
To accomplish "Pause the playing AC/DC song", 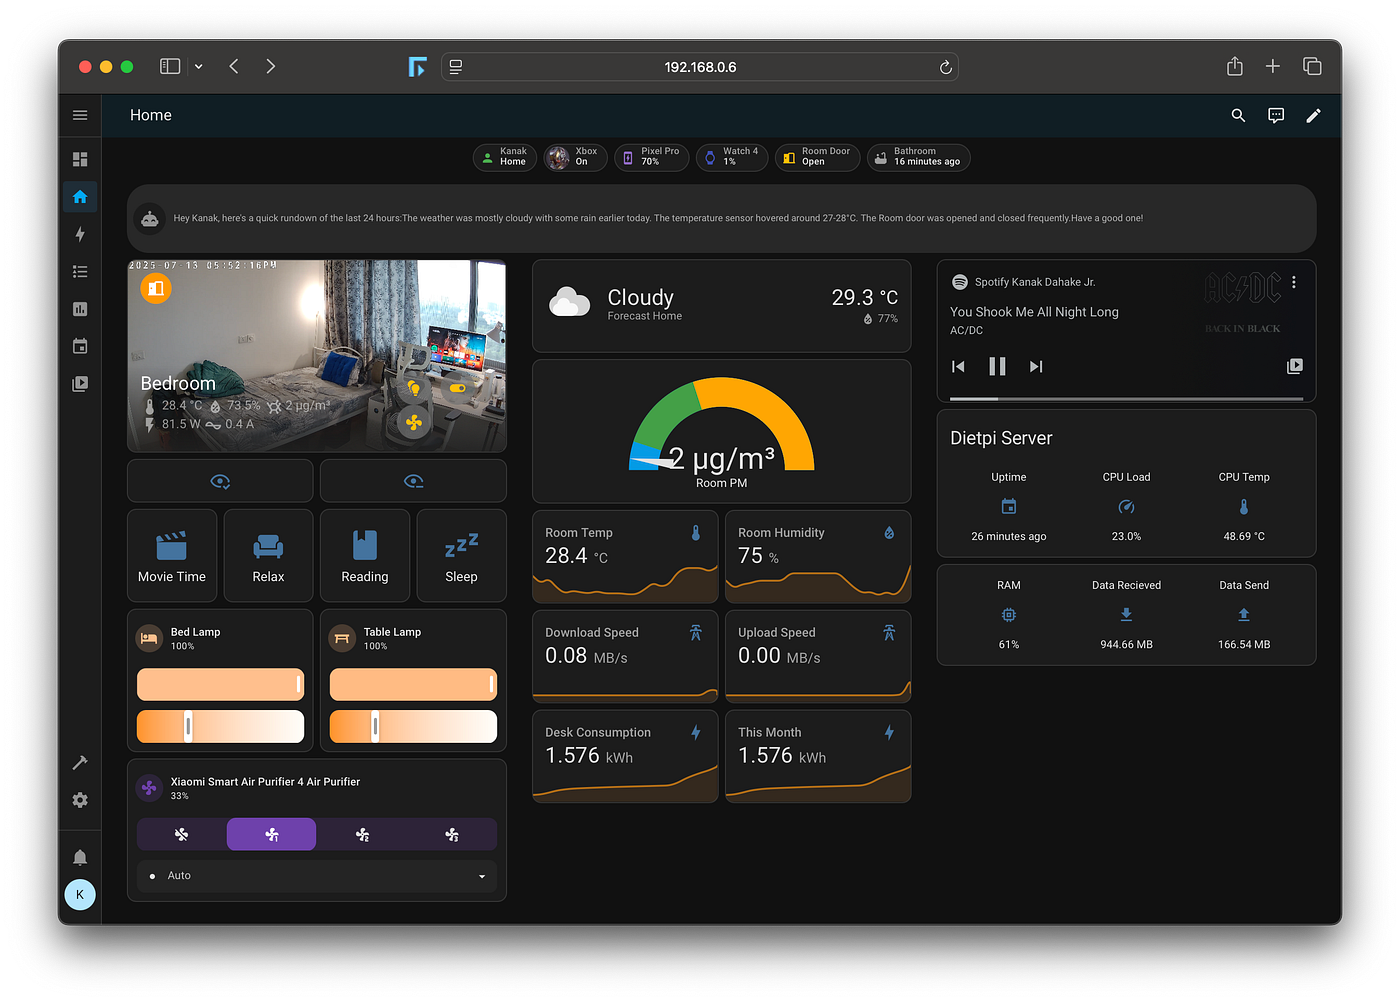I will coord(996,366).
